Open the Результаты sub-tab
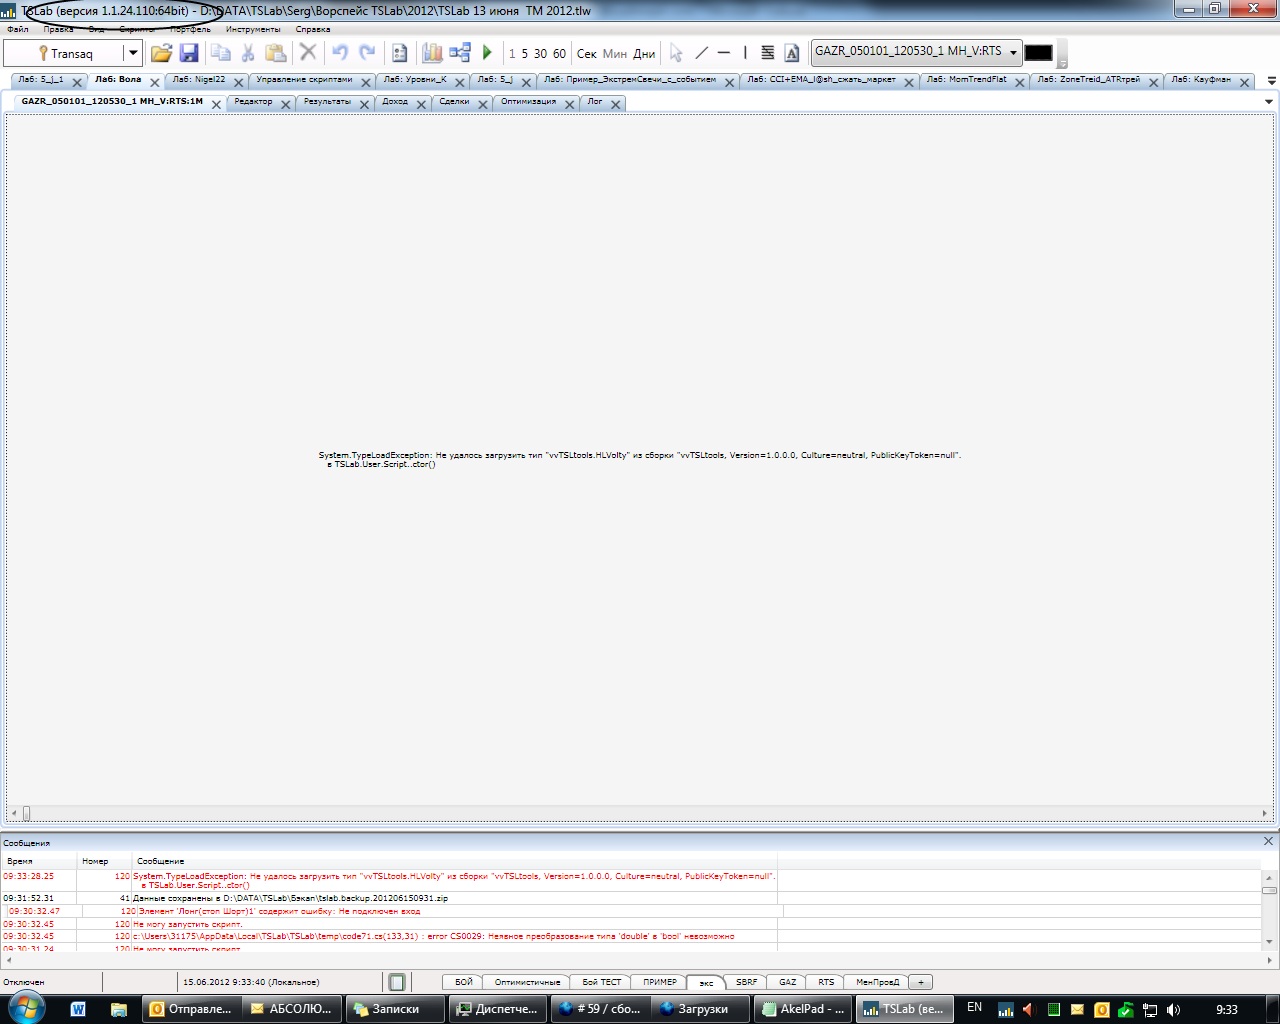1280x1024 pixels. 327,102
